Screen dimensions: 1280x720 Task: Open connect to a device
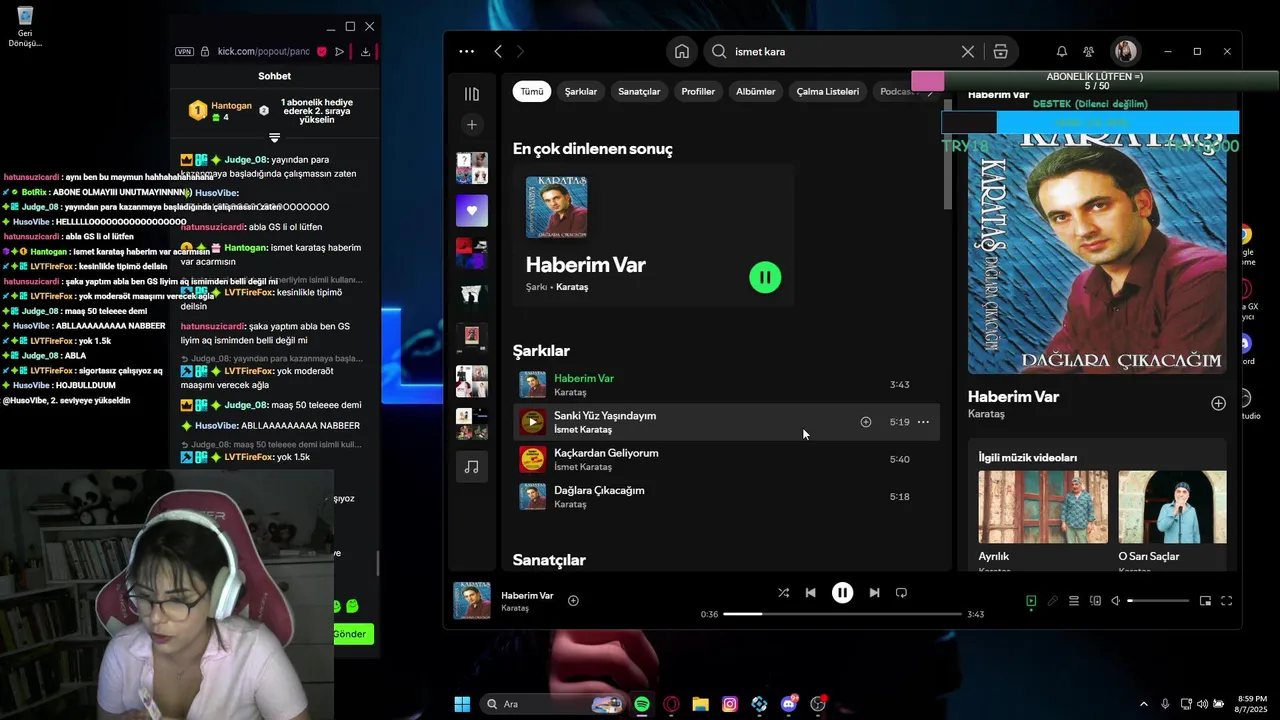click(x=1095, y=601)
